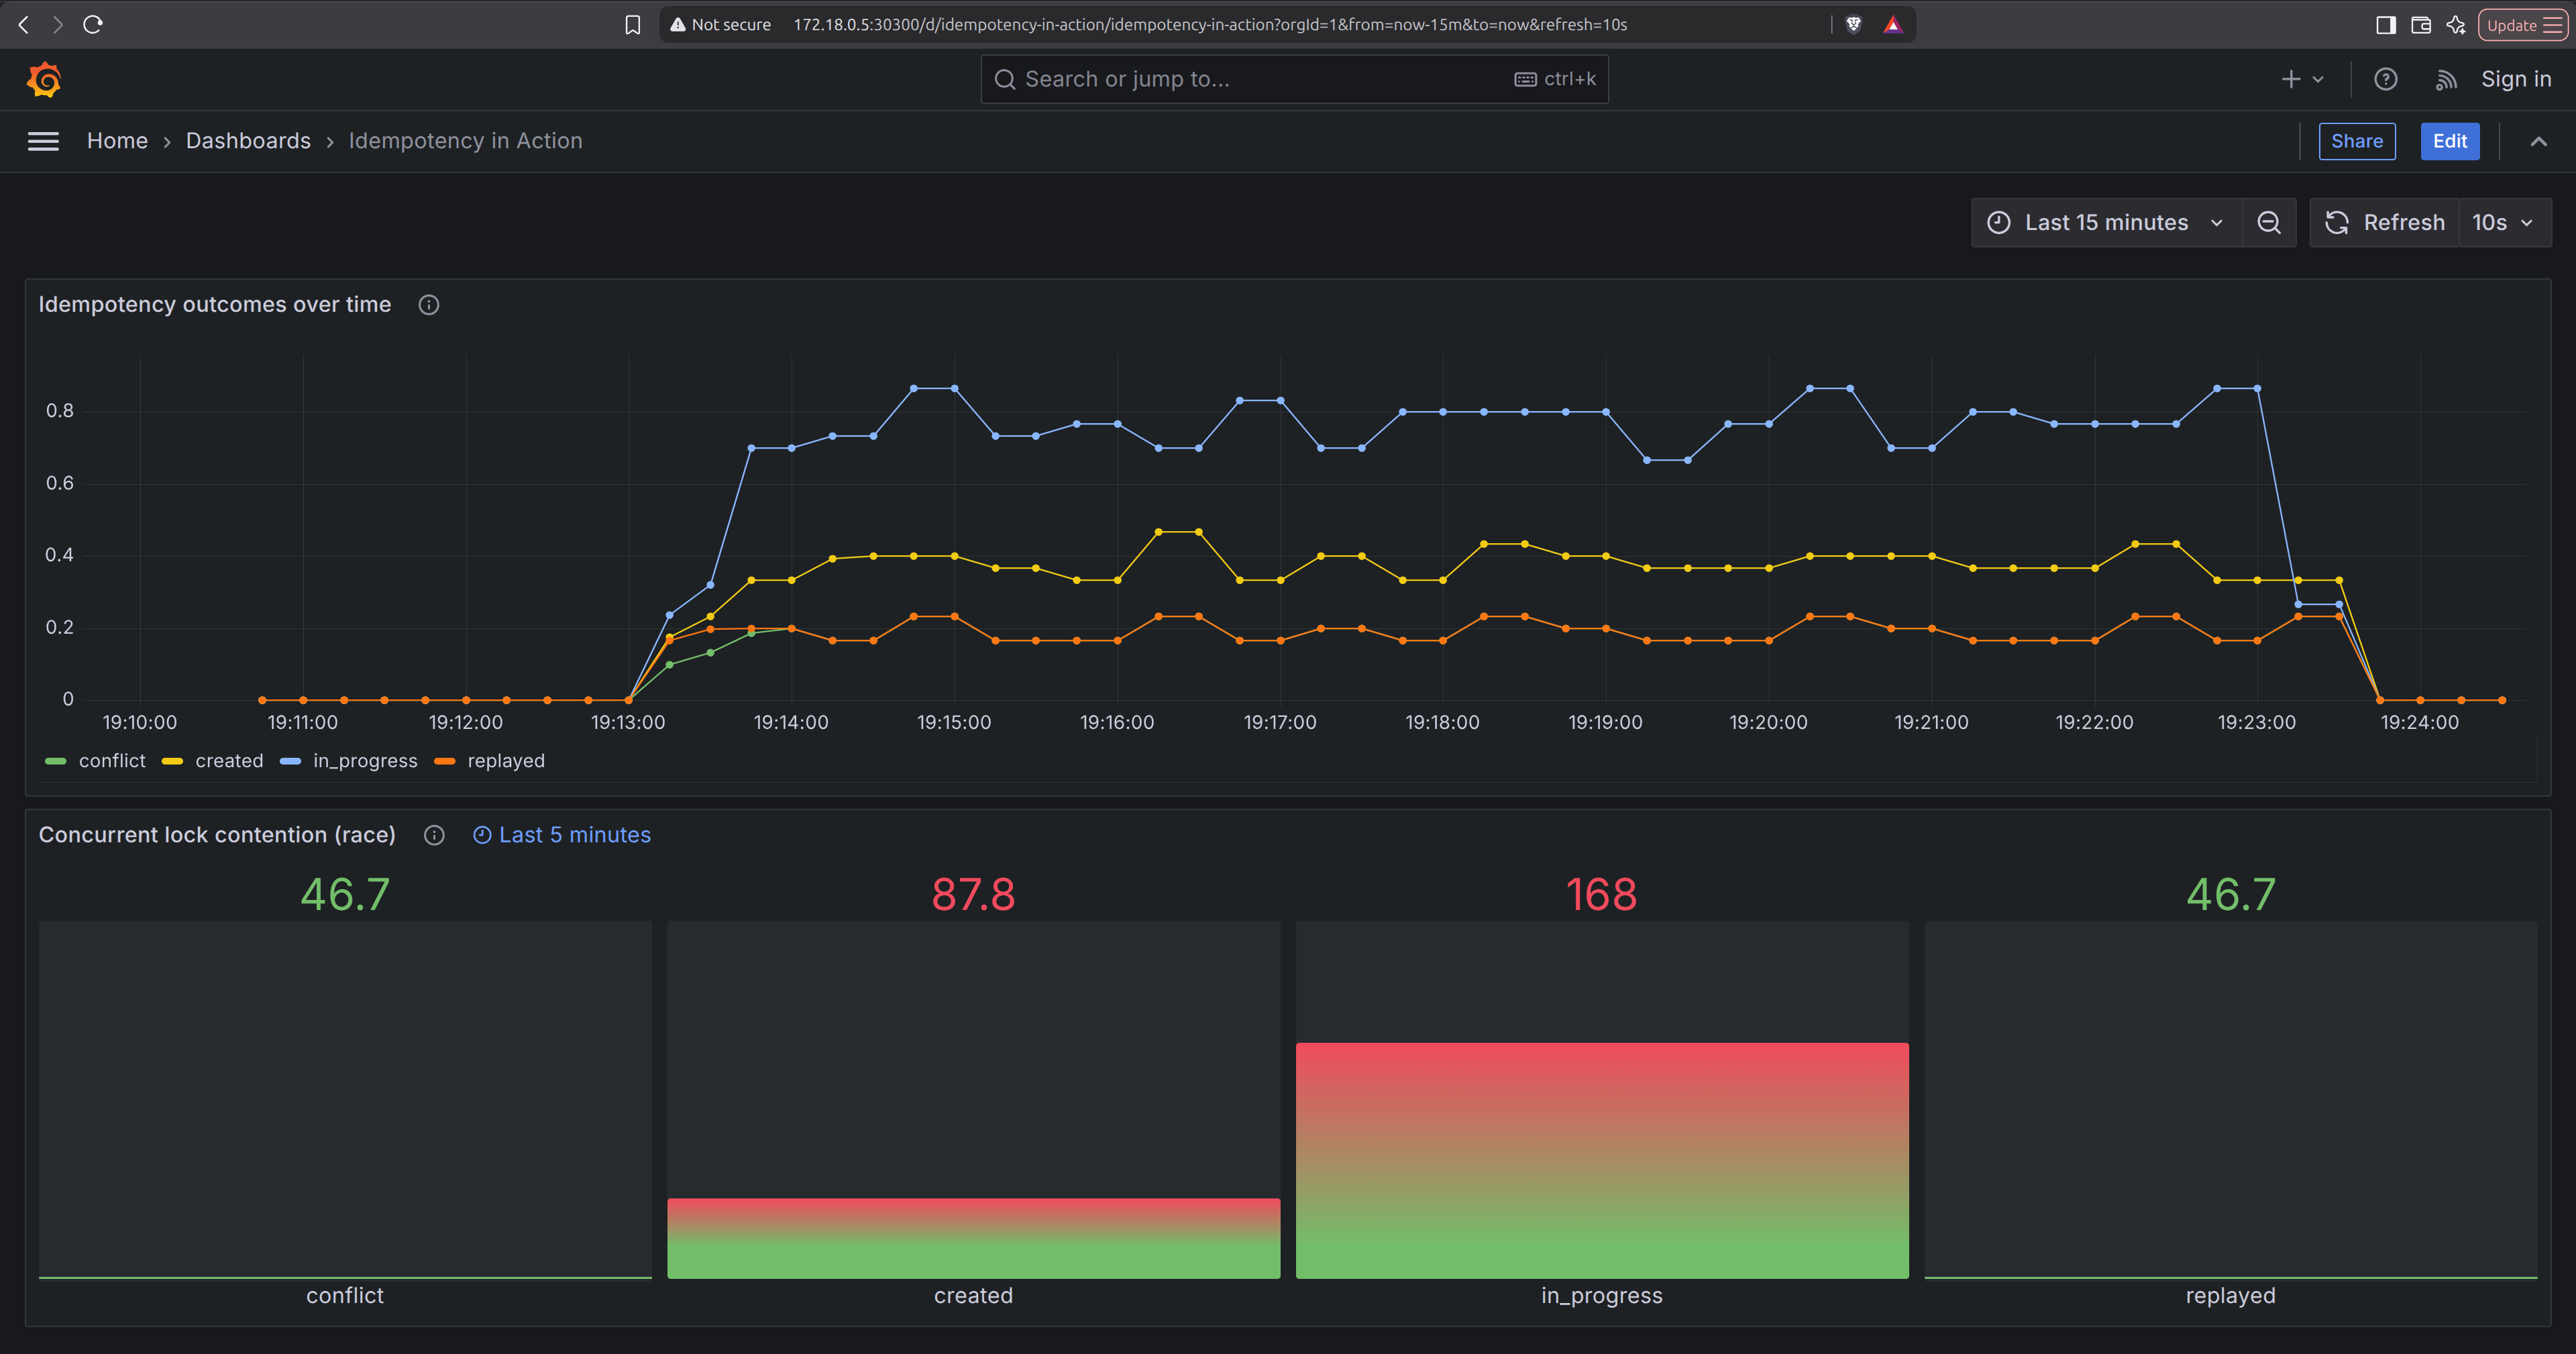Open the Grafana home logo
Screen dimensions: 2576x1354
click(x=44, y=80)
